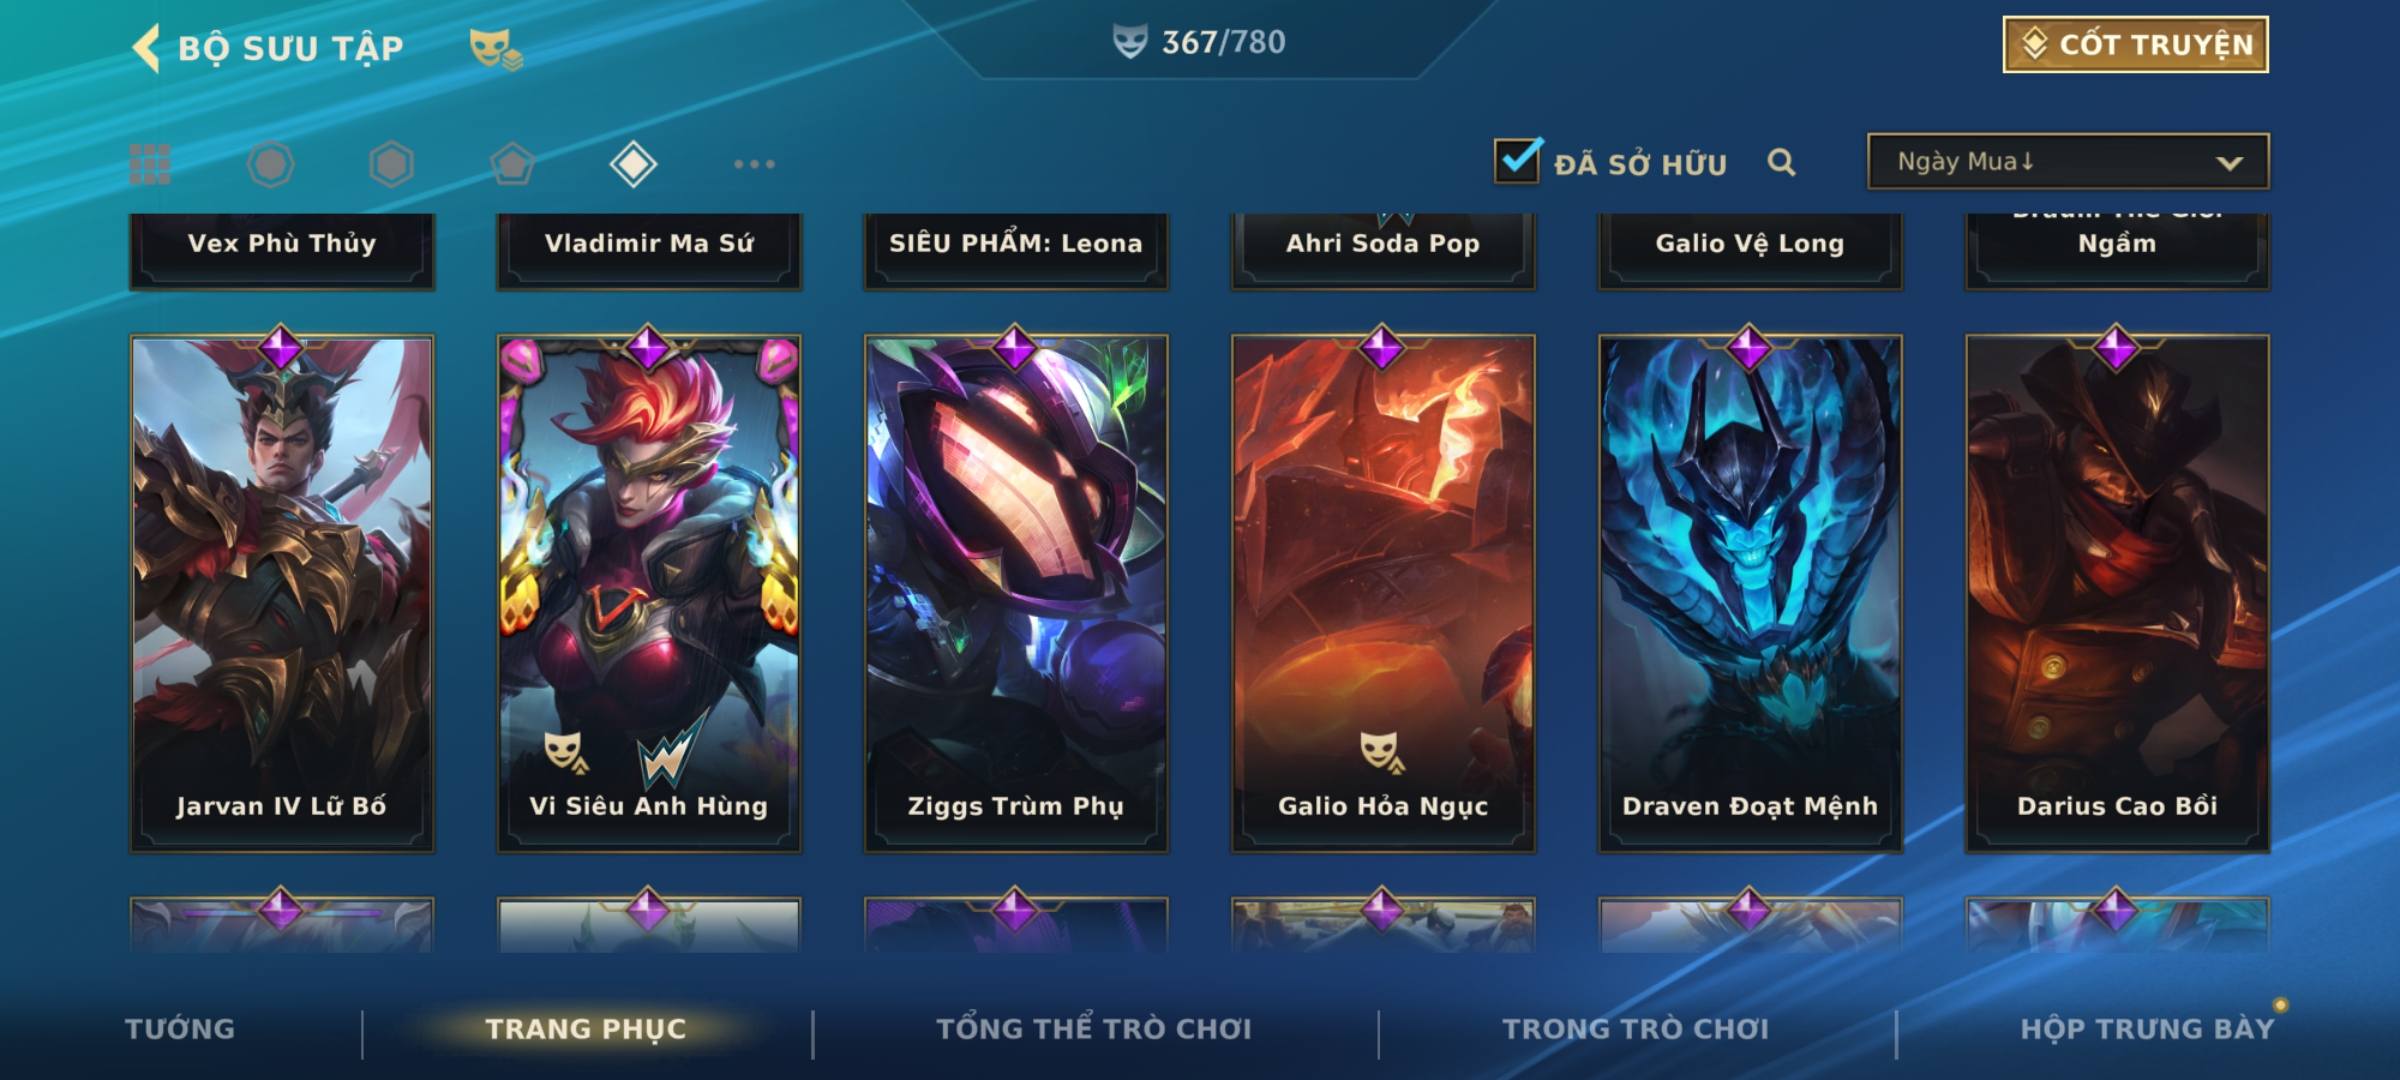Select the second hexagon rarity filter
The image size is (2400, 1080).
point(391,164)
